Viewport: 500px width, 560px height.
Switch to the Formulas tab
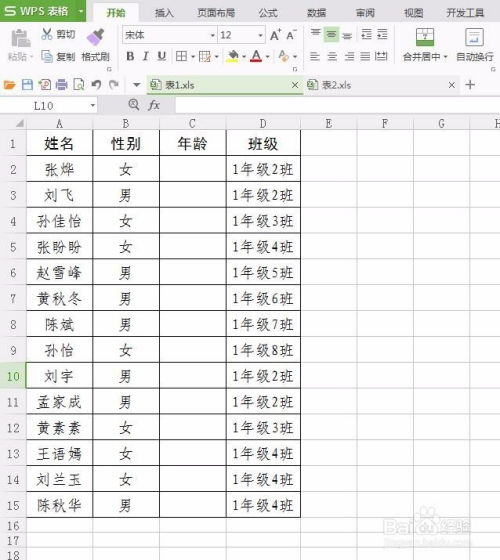tap(268, 13)
